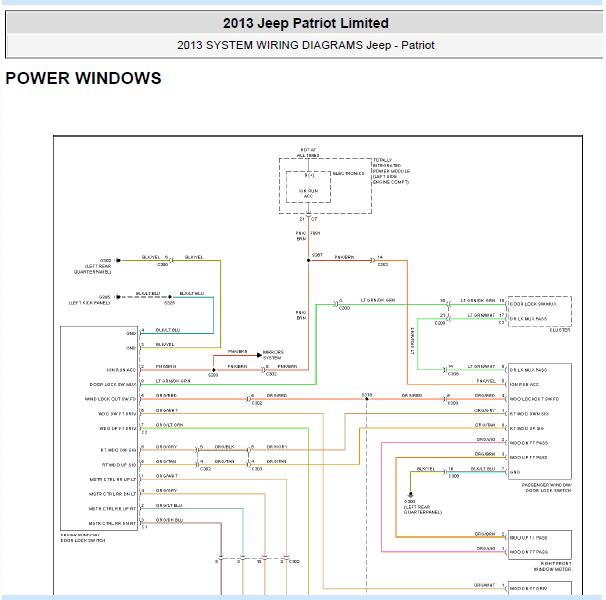606x600 pixels.
Task: Click 'IGN RUN ACC' on passenger switch box
Action: click(x=524, y=385)
